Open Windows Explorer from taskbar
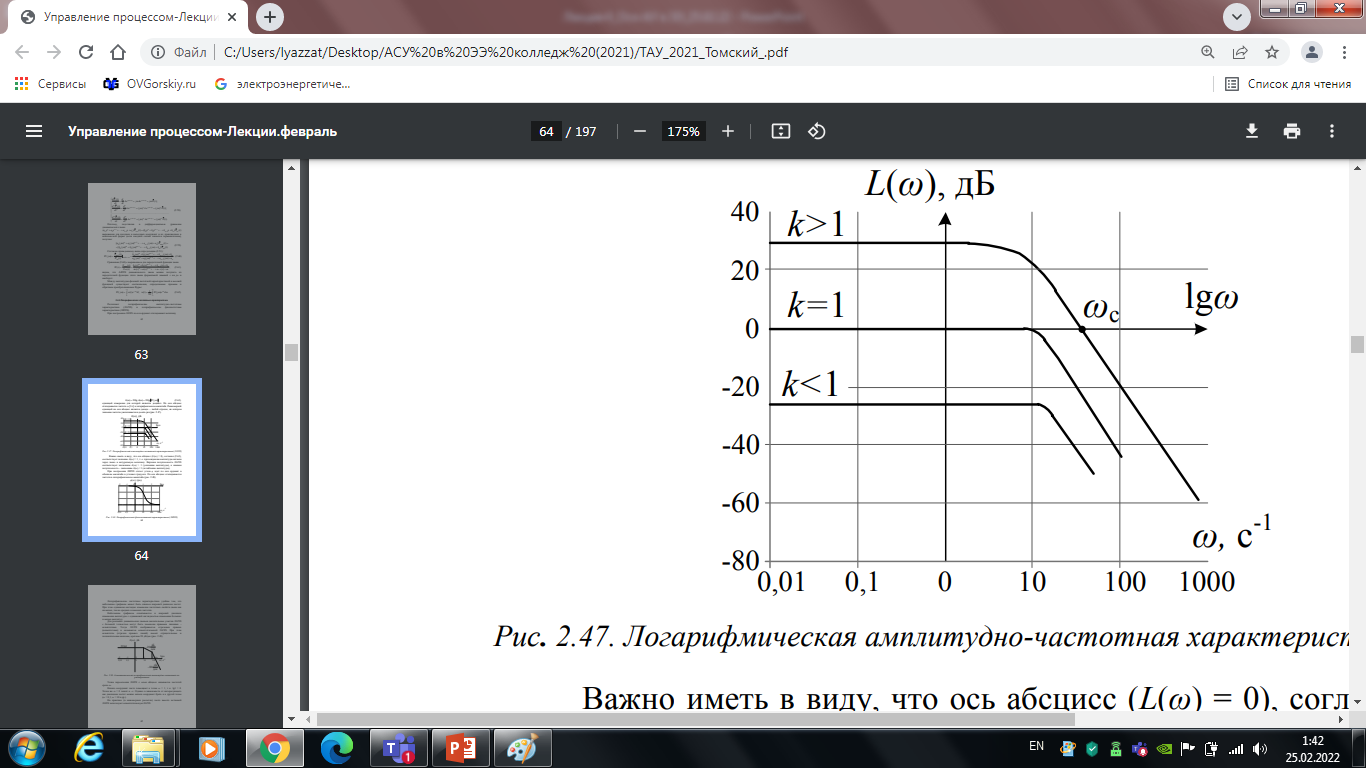Viewport: 1366px width, 768px height. click(x=150, y=747)
